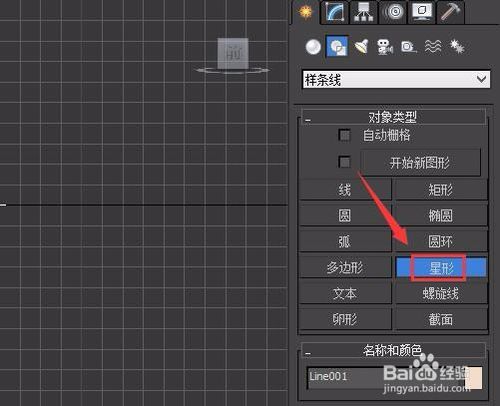Choose the 卵形 shape button

pos(345,319)
